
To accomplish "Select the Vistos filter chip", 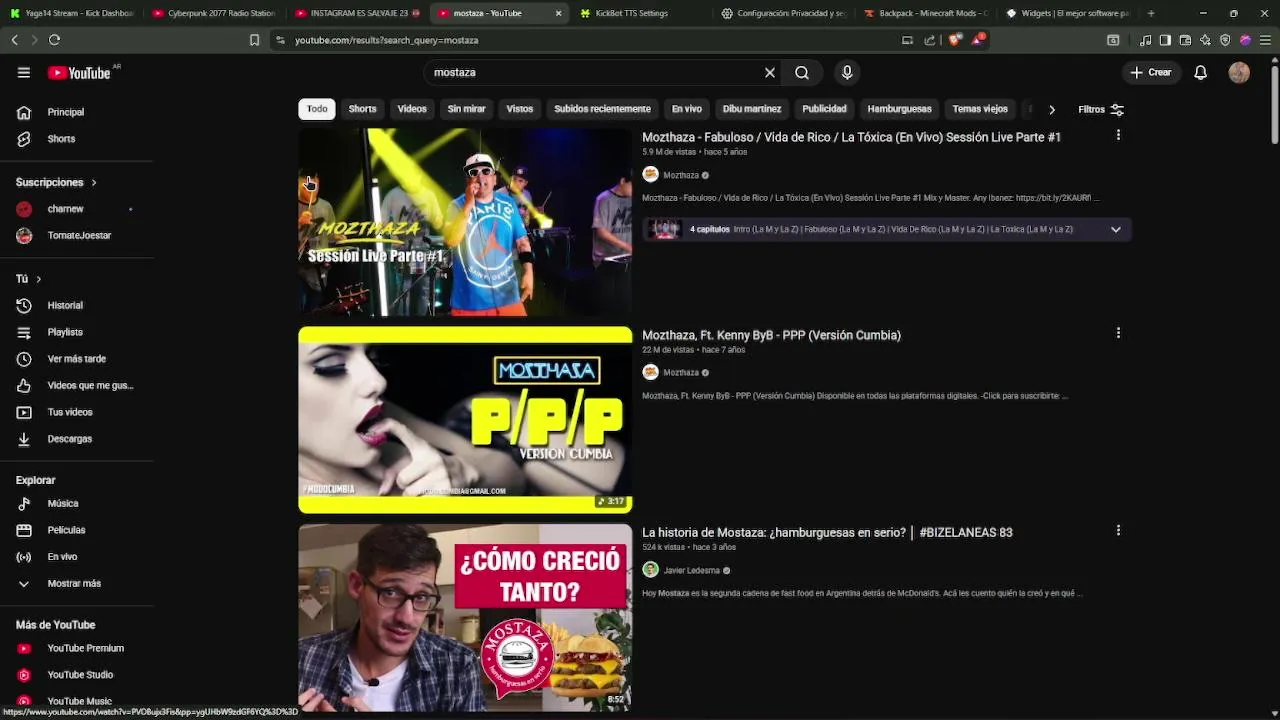I will [x=520, y=109].
